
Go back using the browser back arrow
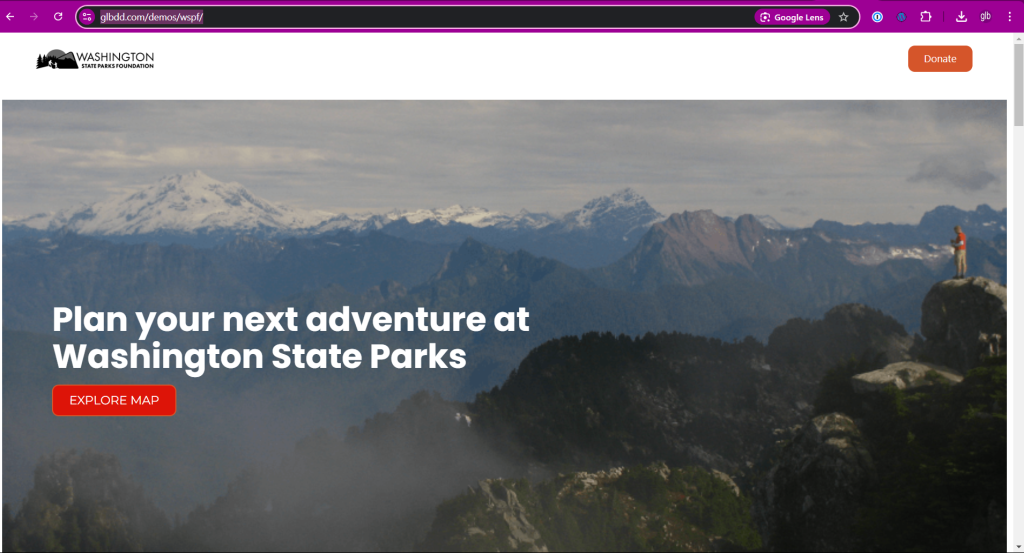pos(10,17)
